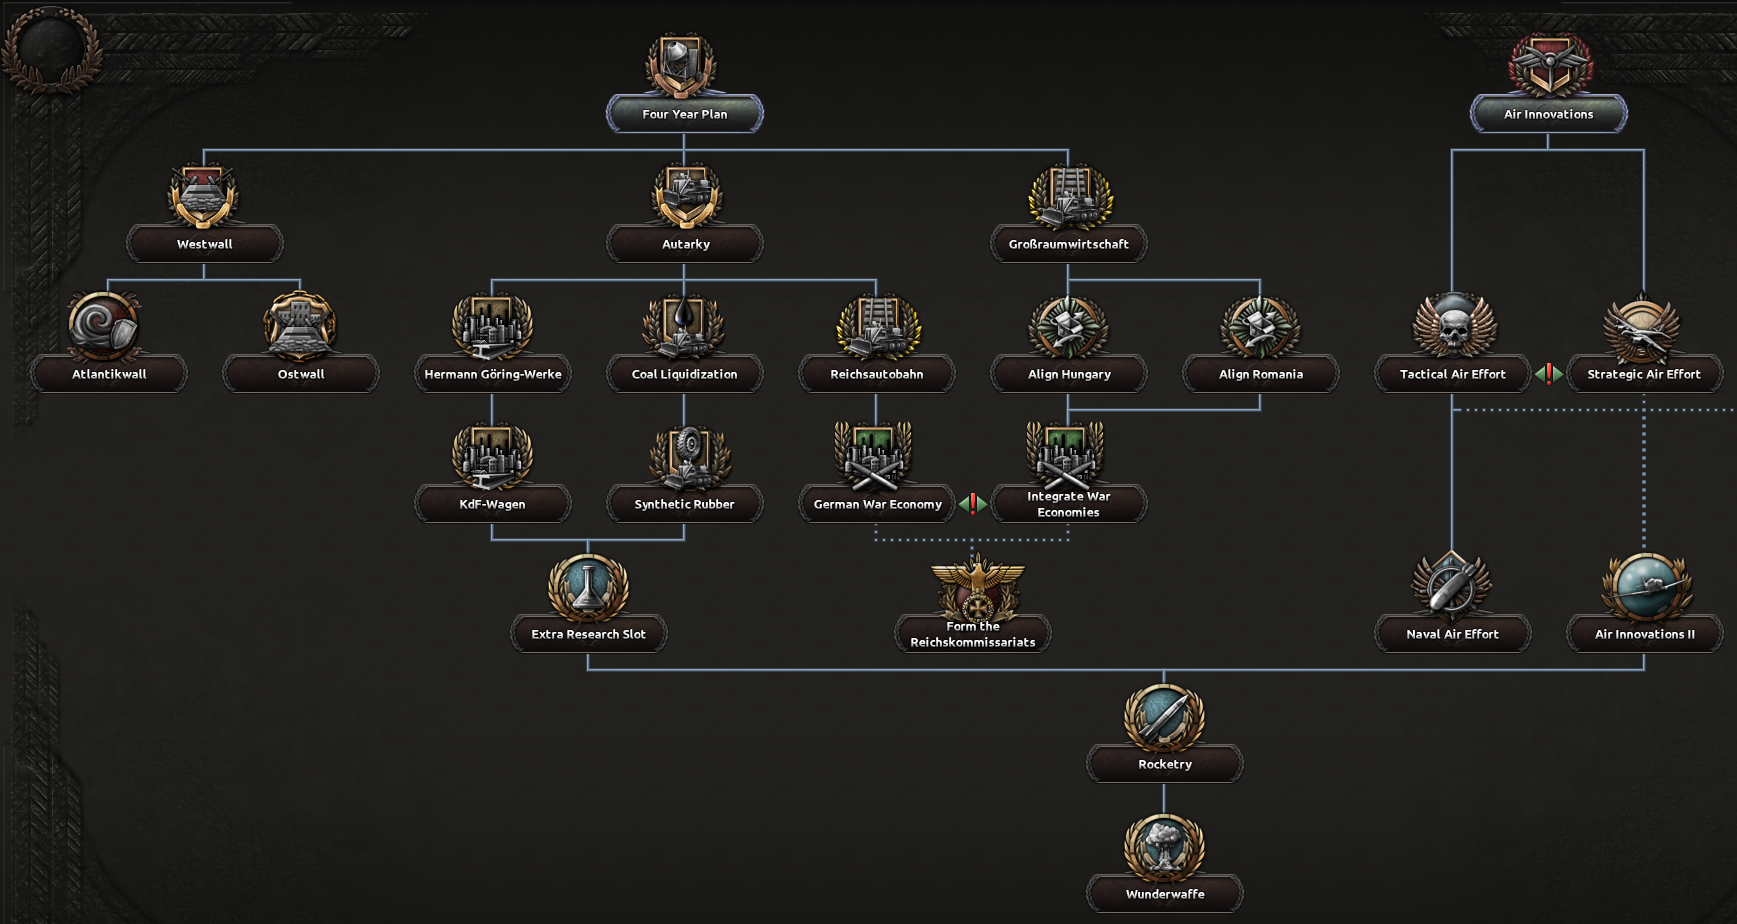Select the Synthetic Rubber label
Viewport: 1737px width, 924px height.
pyautogui.click(x=685, y=504)
